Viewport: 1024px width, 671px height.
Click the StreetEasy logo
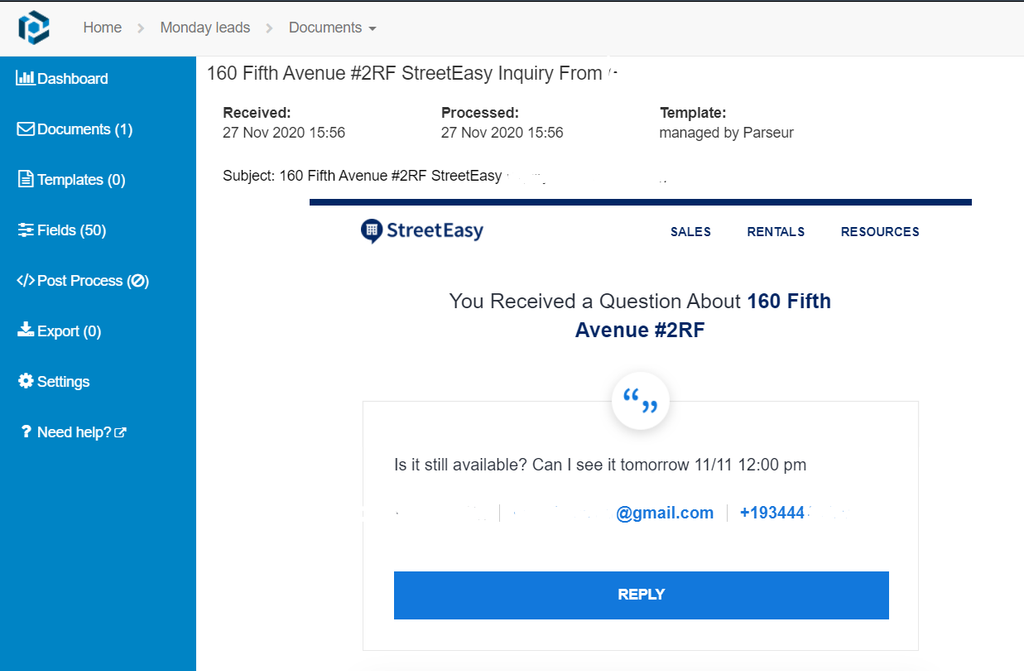[x=422, y=231]
